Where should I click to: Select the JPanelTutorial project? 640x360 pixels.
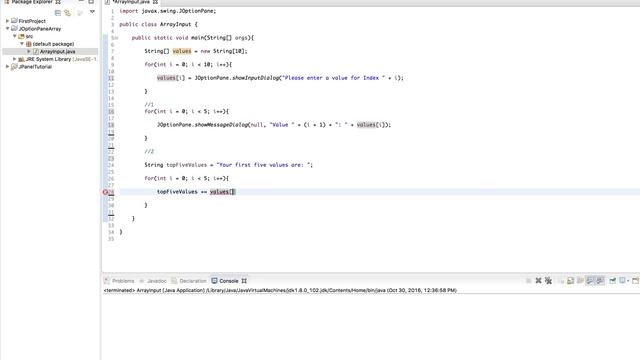[x=35, y=67]
